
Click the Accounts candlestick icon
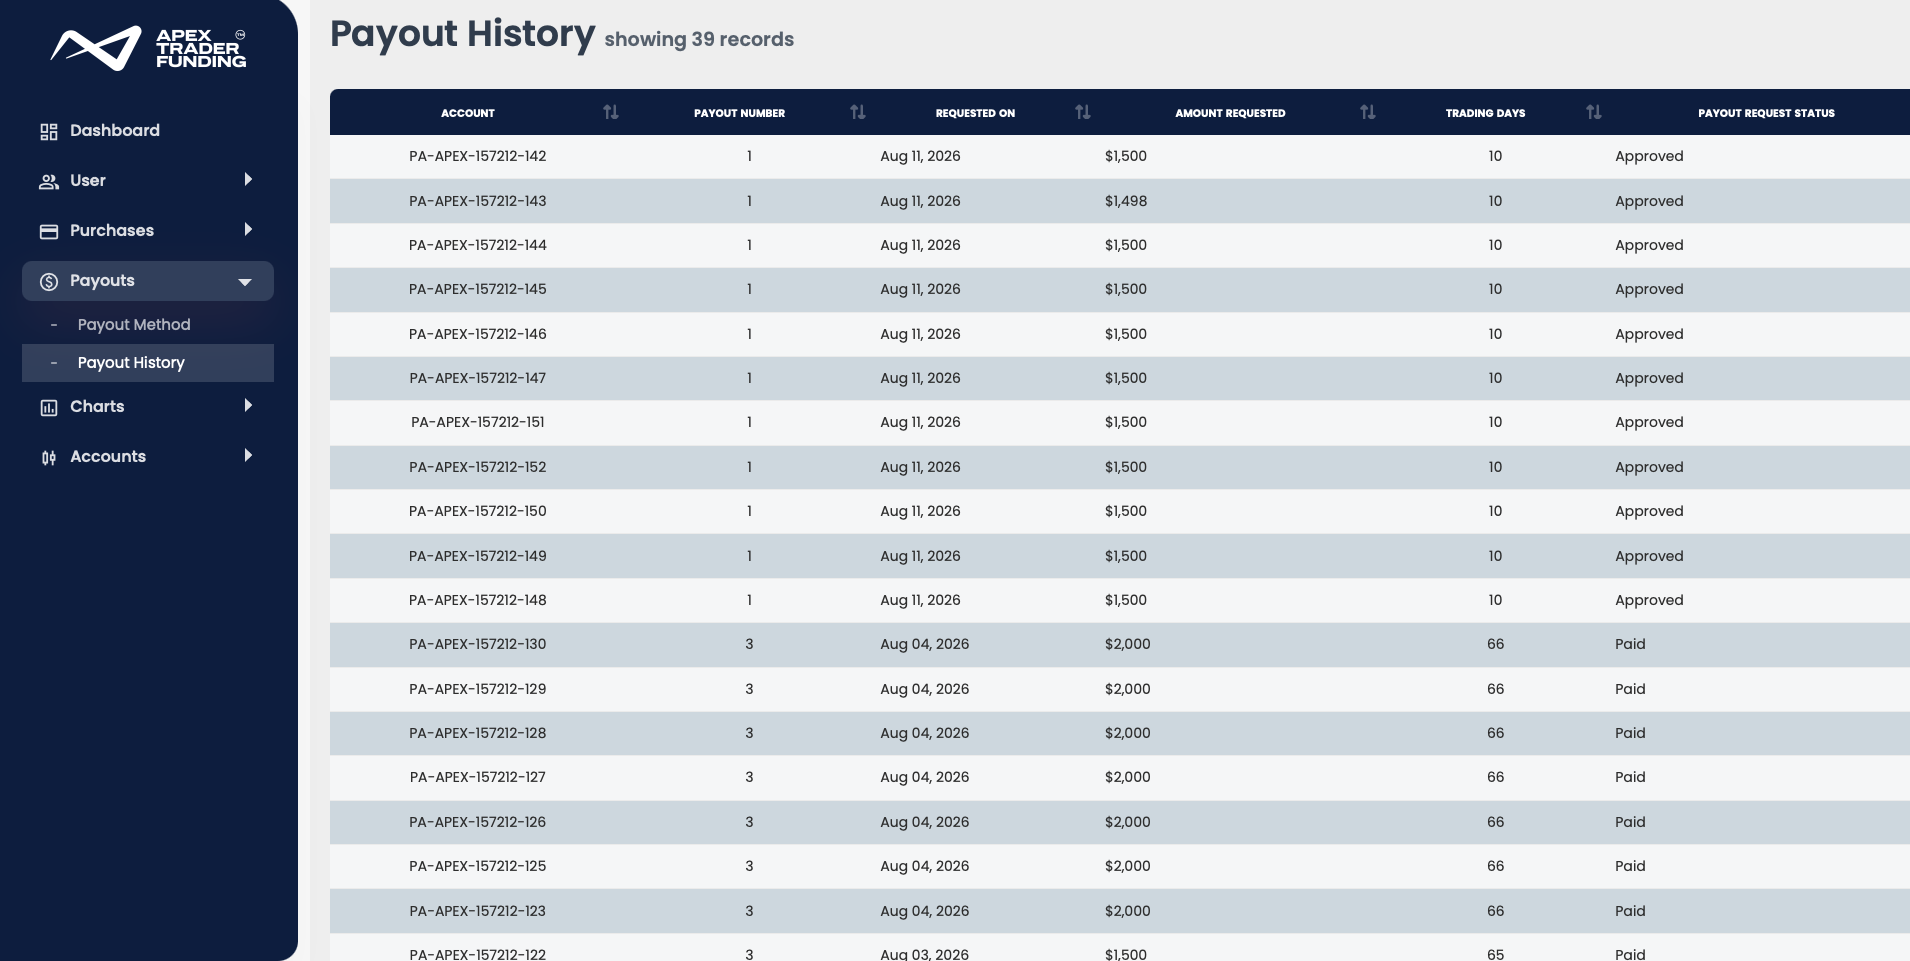(49, 457)
